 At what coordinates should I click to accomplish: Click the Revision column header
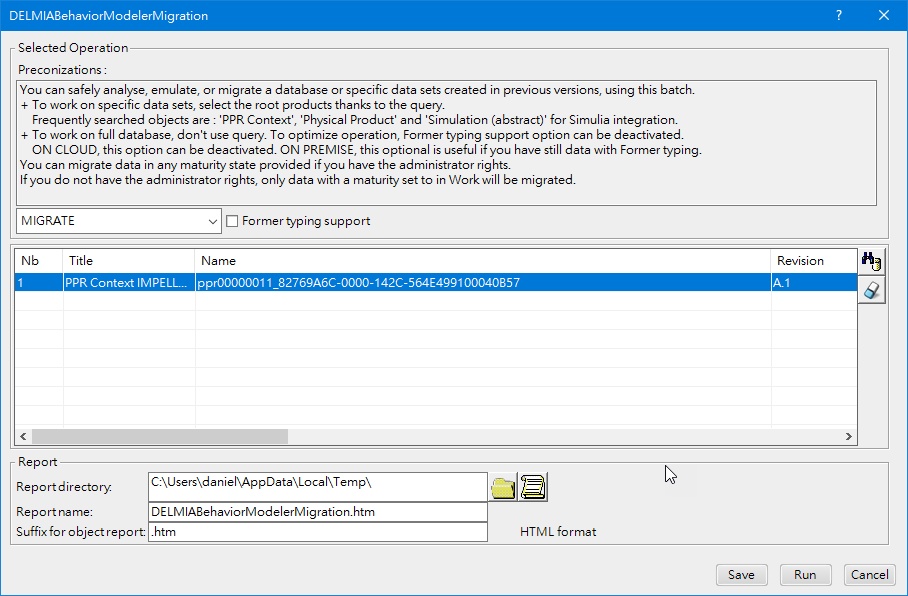pyautogui.click(x=814, y=261)
